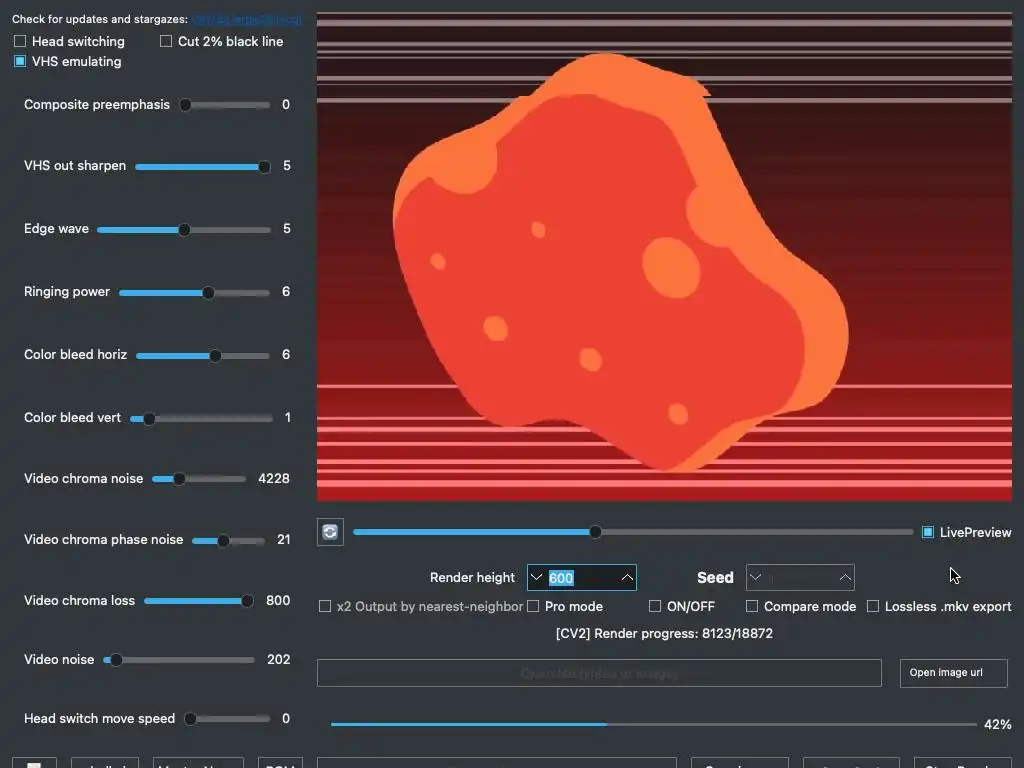
Task: Decrease Seed with the down chevron
Action: (x=756, y=577)
